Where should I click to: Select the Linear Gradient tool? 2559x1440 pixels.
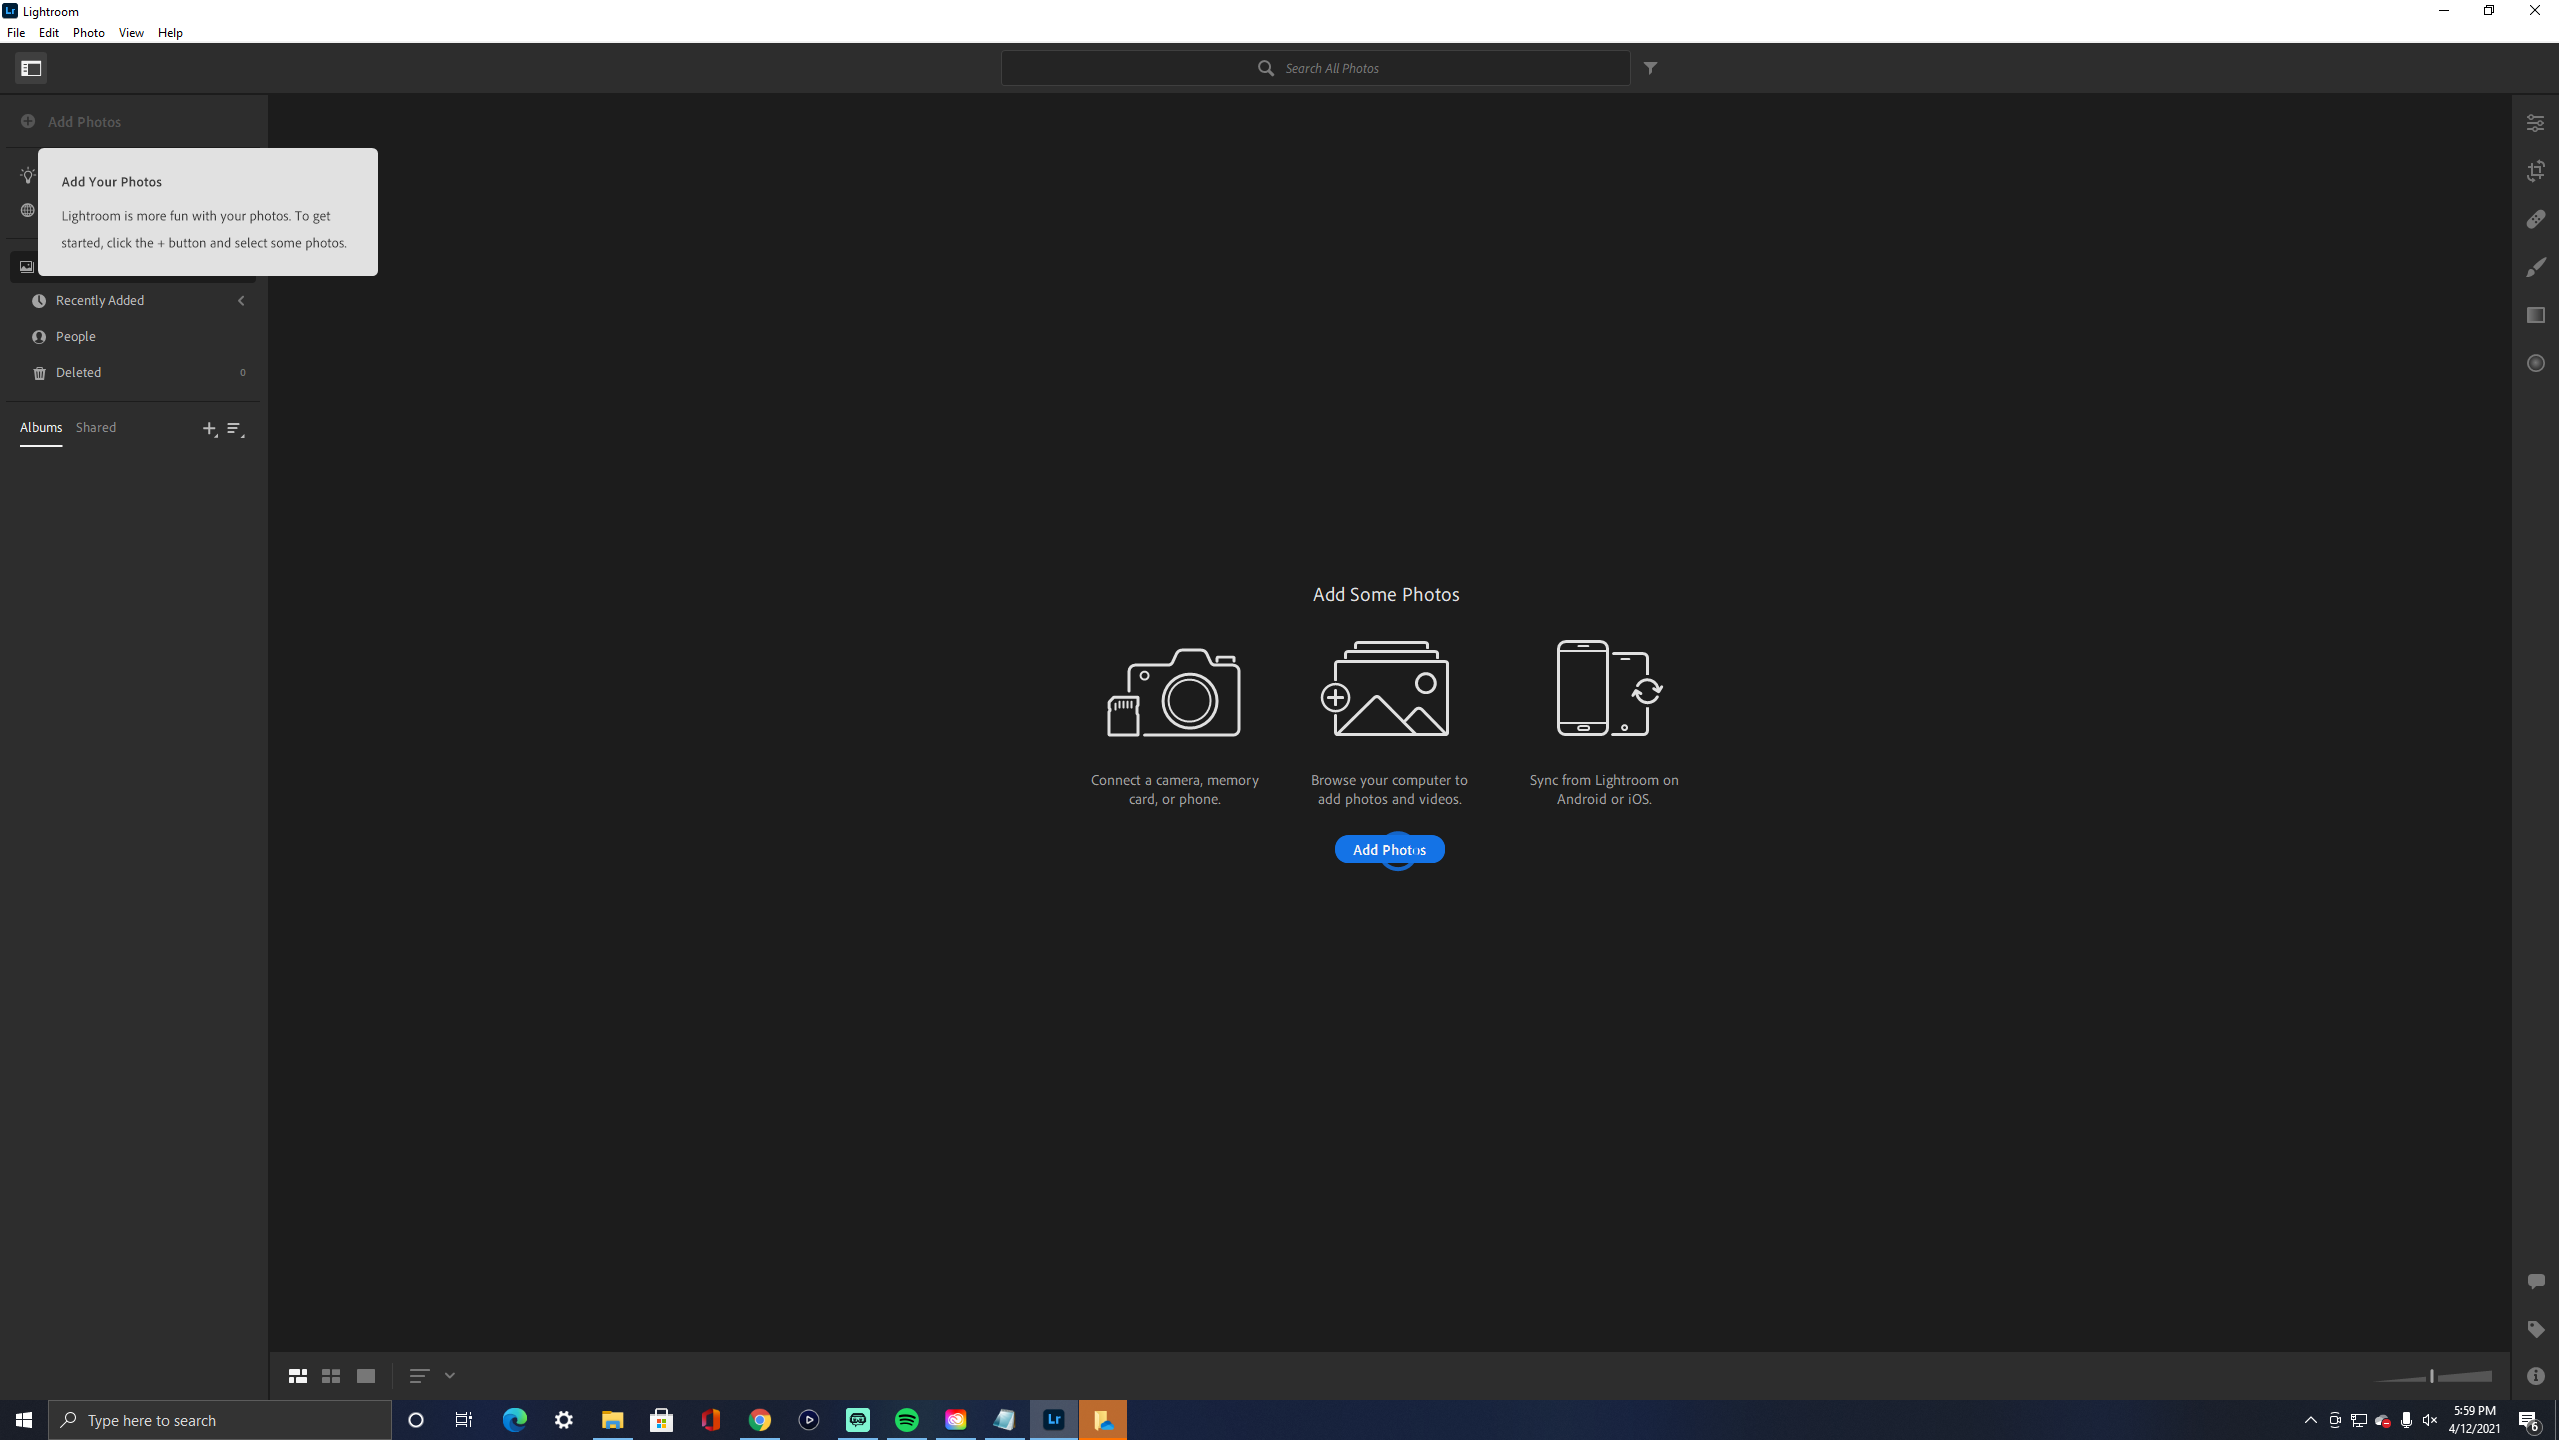click(2536, 314)
